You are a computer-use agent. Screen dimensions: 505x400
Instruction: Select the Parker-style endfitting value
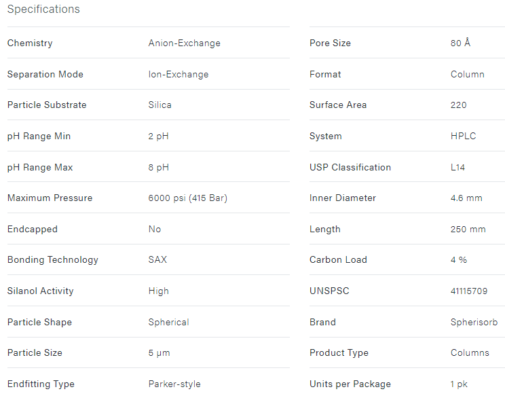pyautogui.click(x=174, y=384)
